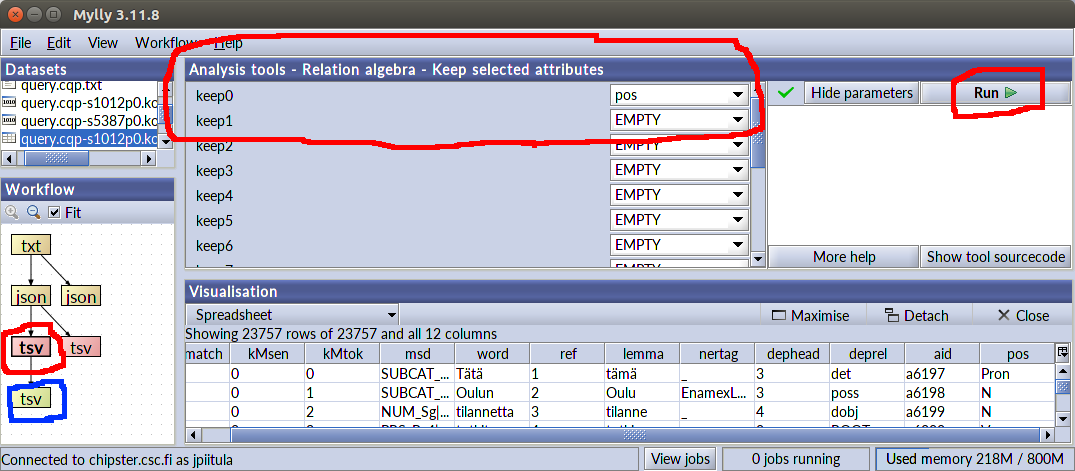This screenshot has height=471, width=1075.
Task: Click the View jobs button
Action: point(679,459)
